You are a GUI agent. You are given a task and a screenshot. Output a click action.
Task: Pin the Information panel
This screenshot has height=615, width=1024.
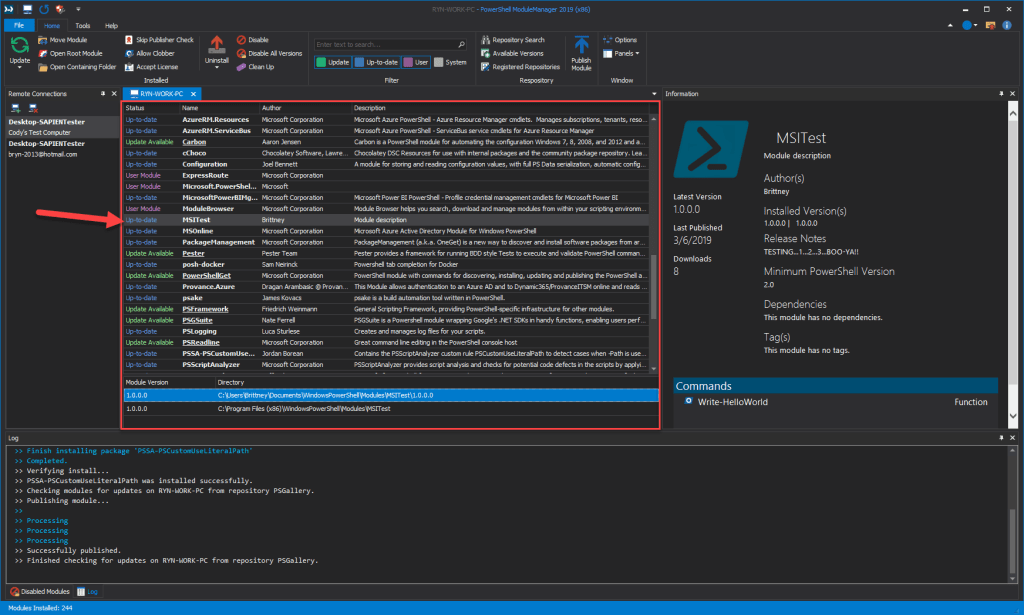(1001, 94)
